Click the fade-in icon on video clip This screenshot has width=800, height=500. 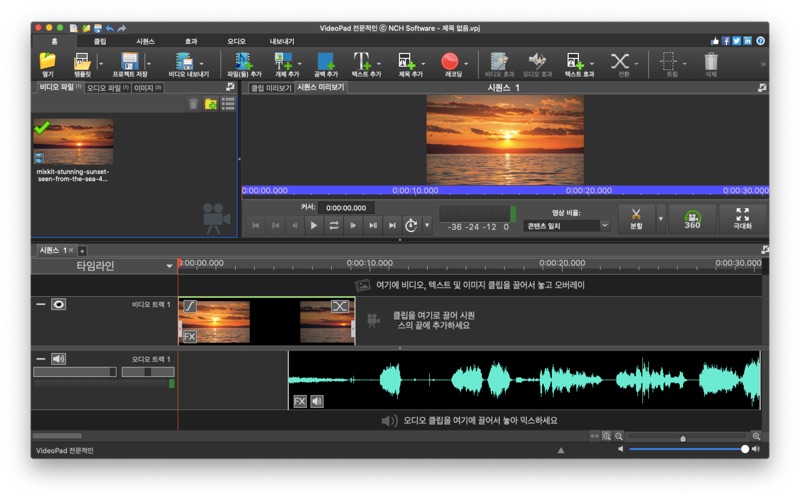click(x=190, y=306)
